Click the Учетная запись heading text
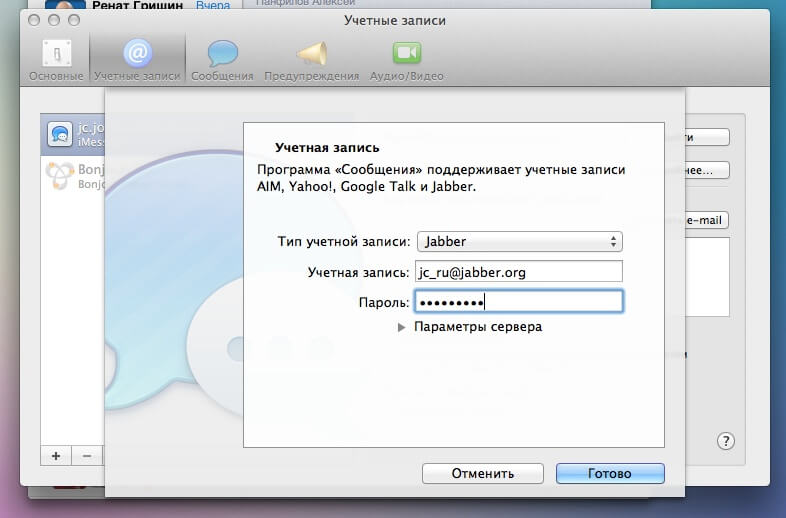The image size is (786, 518). (x=327, y=147)
